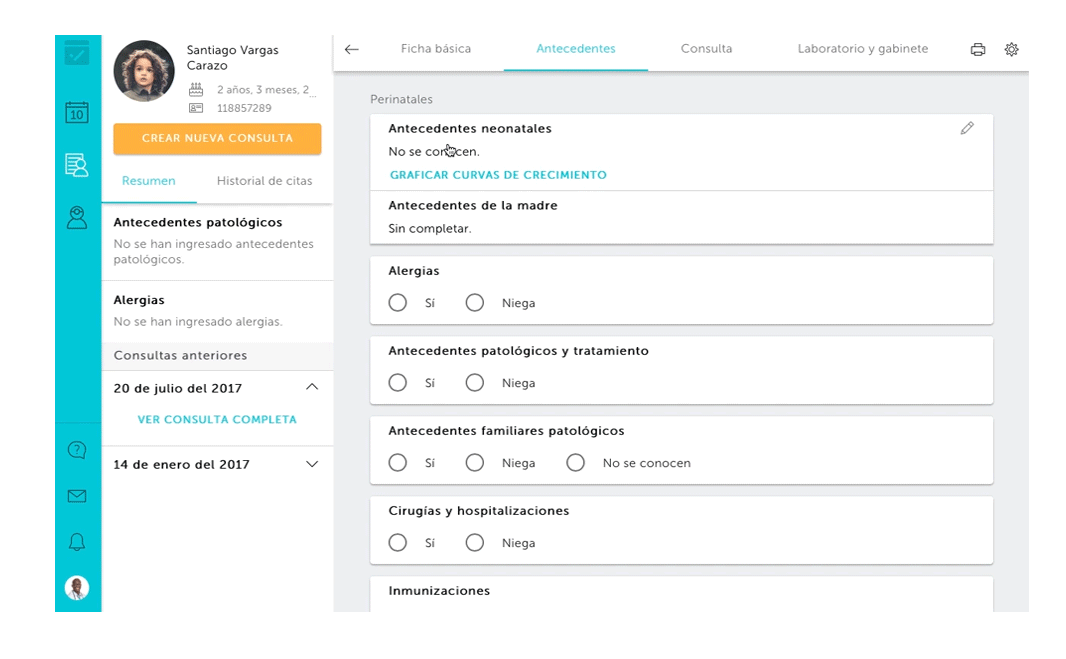Click VER CONSULTA COMPLETA link
The width and height of the screenshot is (1066, 659).
click(217, 420)
